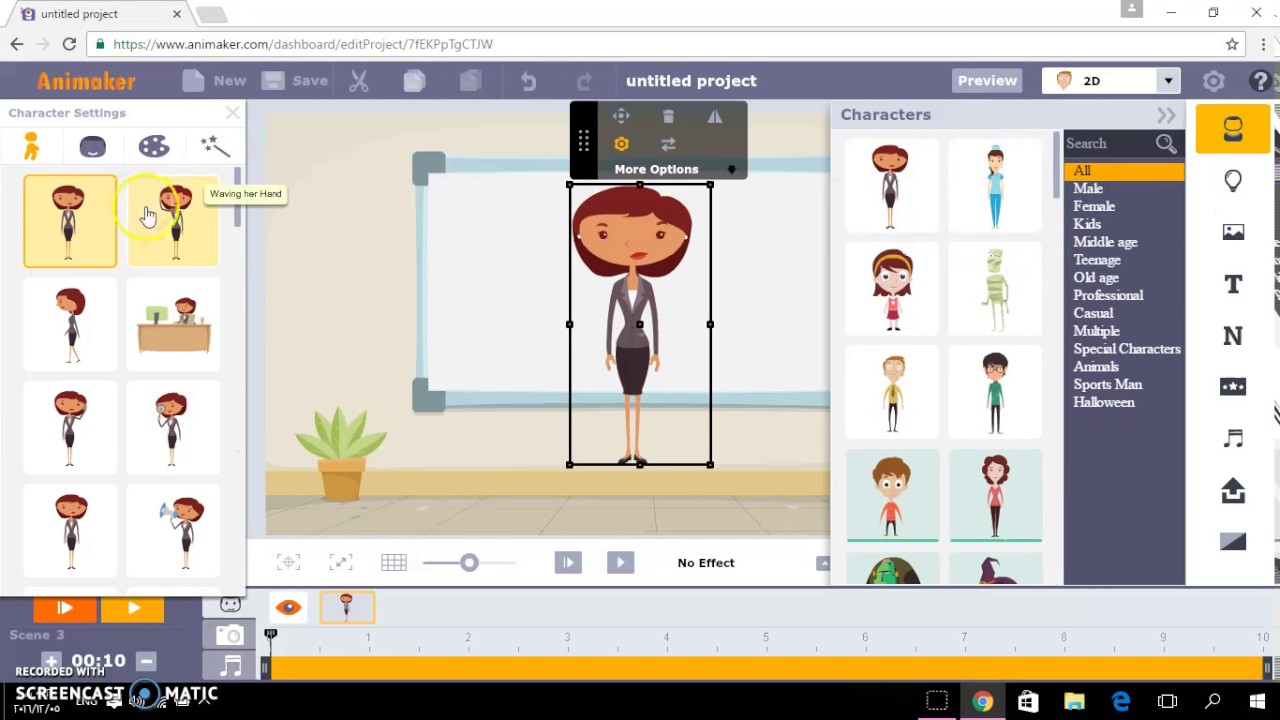Click the Undo arrow in top toolbar
This screenshot has width=1280, height=720.
pos(528,81)
